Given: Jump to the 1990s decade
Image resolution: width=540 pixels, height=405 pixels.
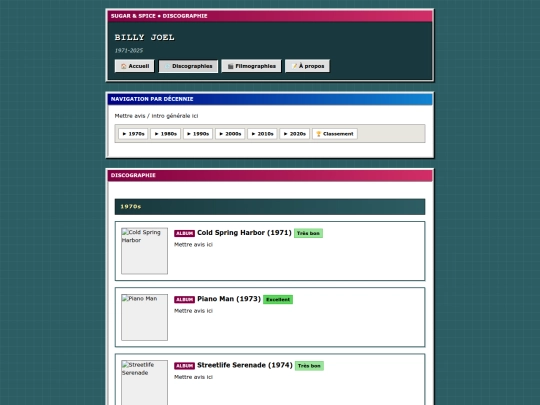Looking at the screenshot, I should [x=198, y=134].
